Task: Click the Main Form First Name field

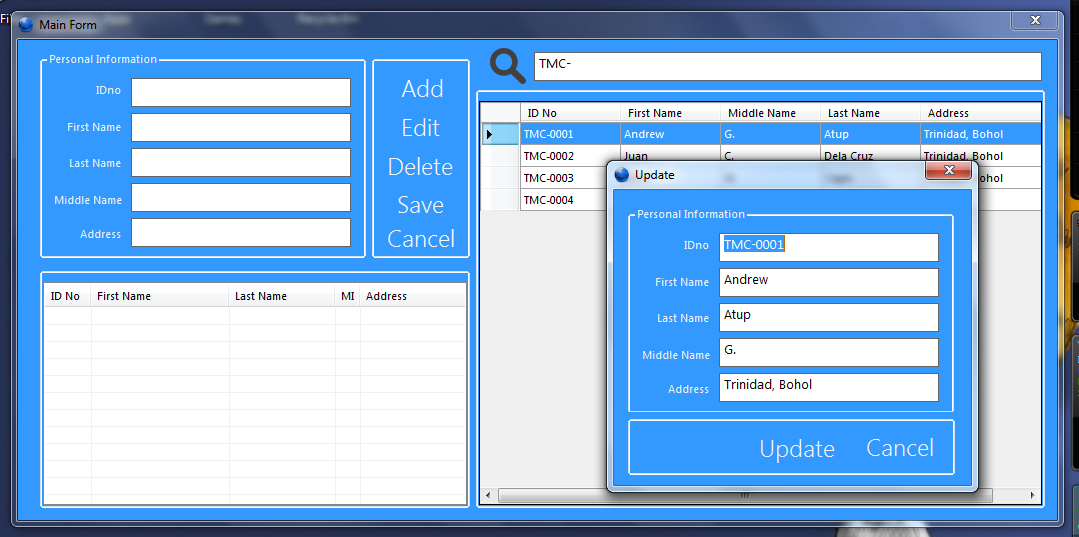Action: [241, 127]
